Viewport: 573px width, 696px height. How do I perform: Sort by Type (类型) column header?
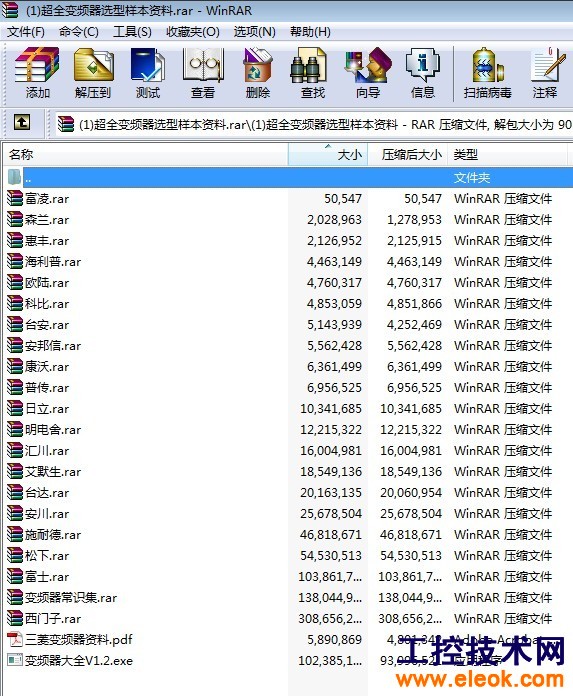(x=507, y=154)
